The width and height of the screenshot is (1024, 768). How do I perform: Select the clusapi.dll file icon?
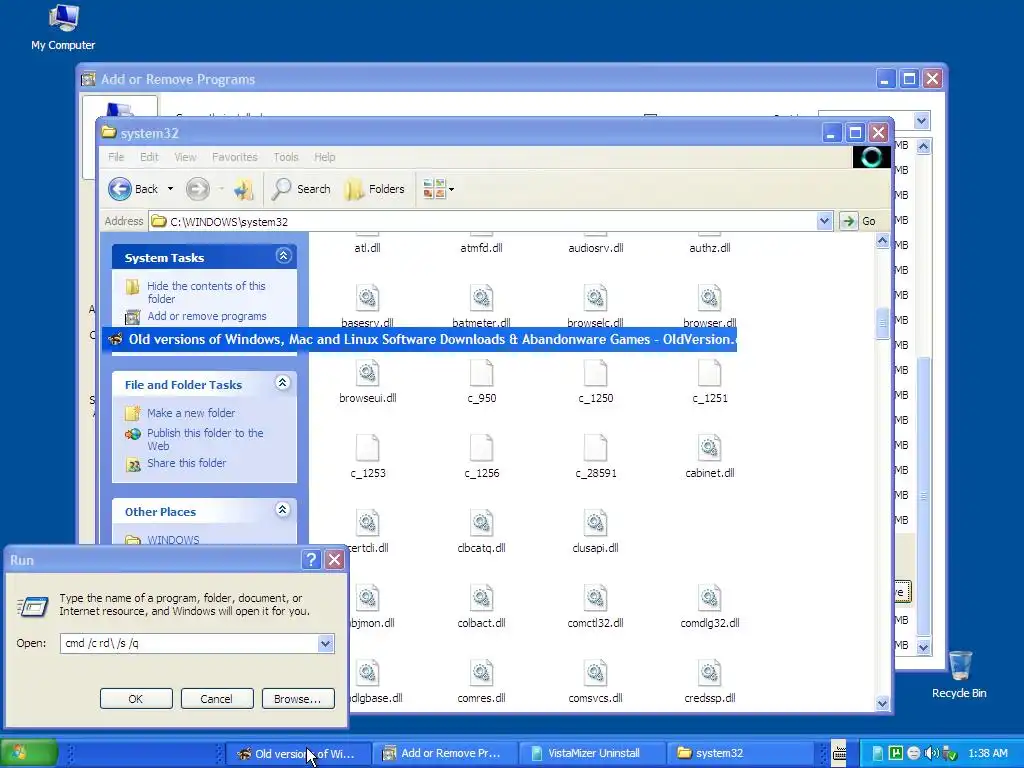[x=596, y=524]
